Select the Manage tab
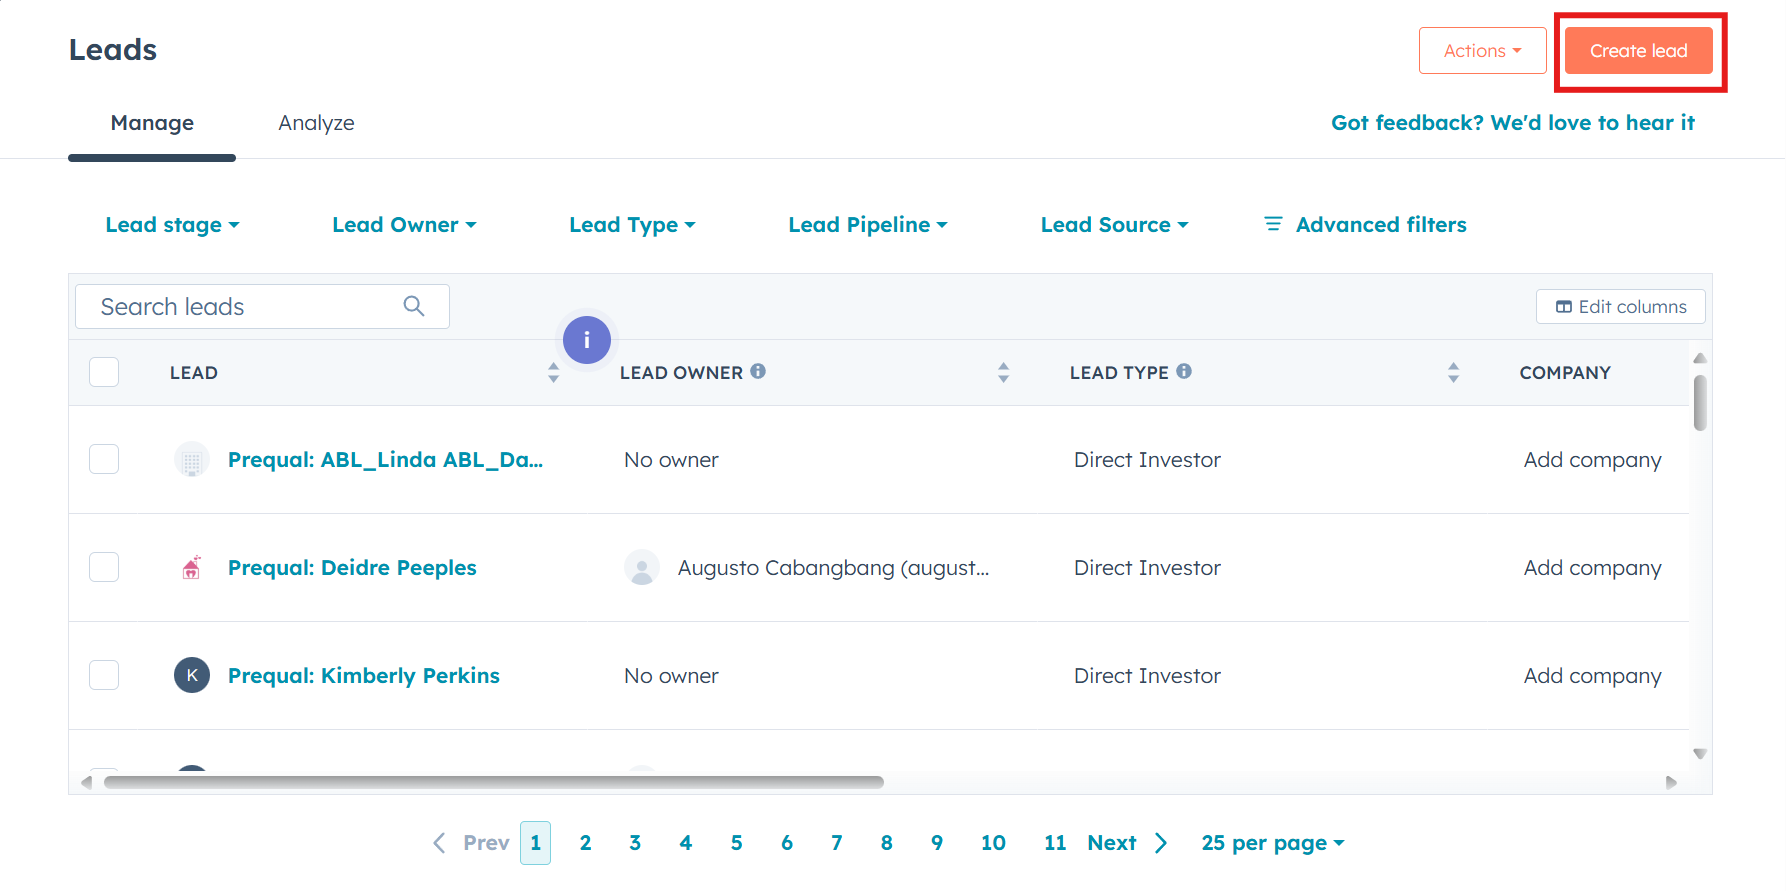1786x891 pixels. [152, 123]
